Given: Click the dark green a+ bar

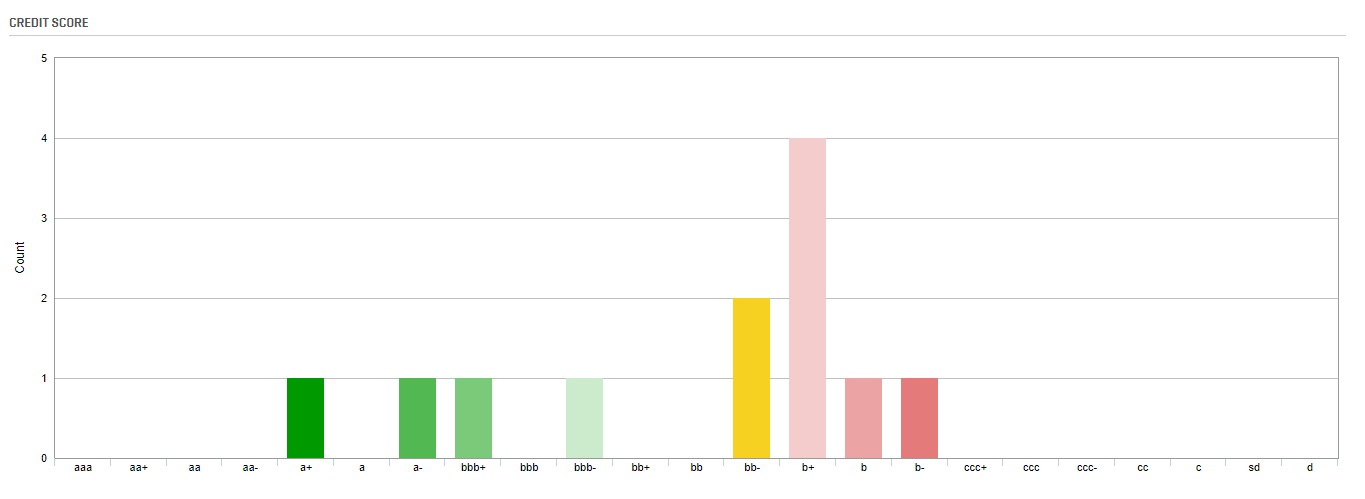Looking at the screenshot, I should click(305, 418).
